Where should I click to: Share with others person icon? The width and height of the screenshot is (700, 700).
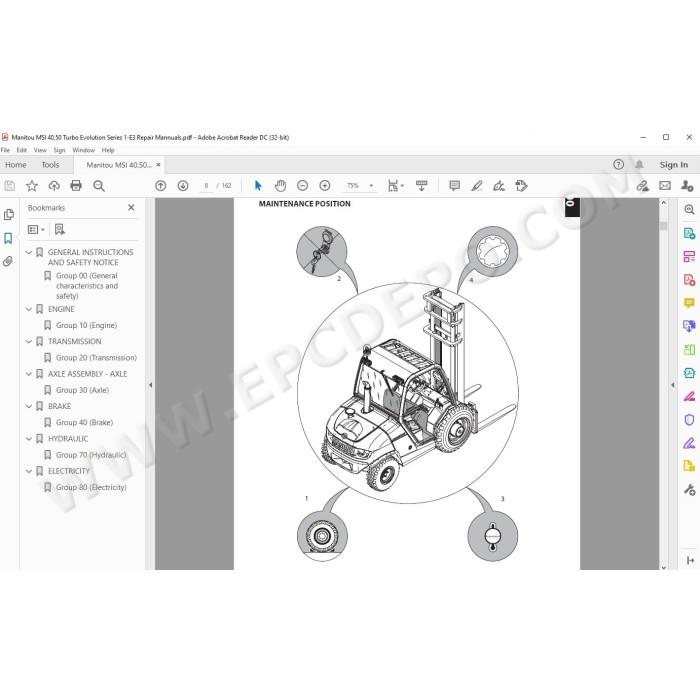point(687,186)
